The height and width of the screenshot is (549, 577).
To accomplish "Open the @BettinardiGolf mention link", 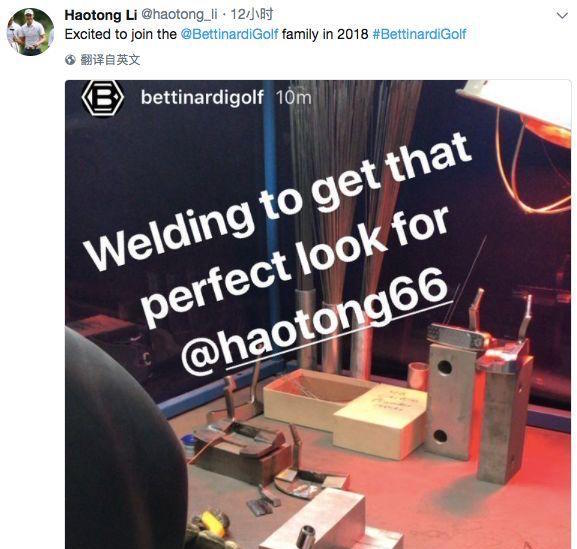I will [x=229, y=34].
